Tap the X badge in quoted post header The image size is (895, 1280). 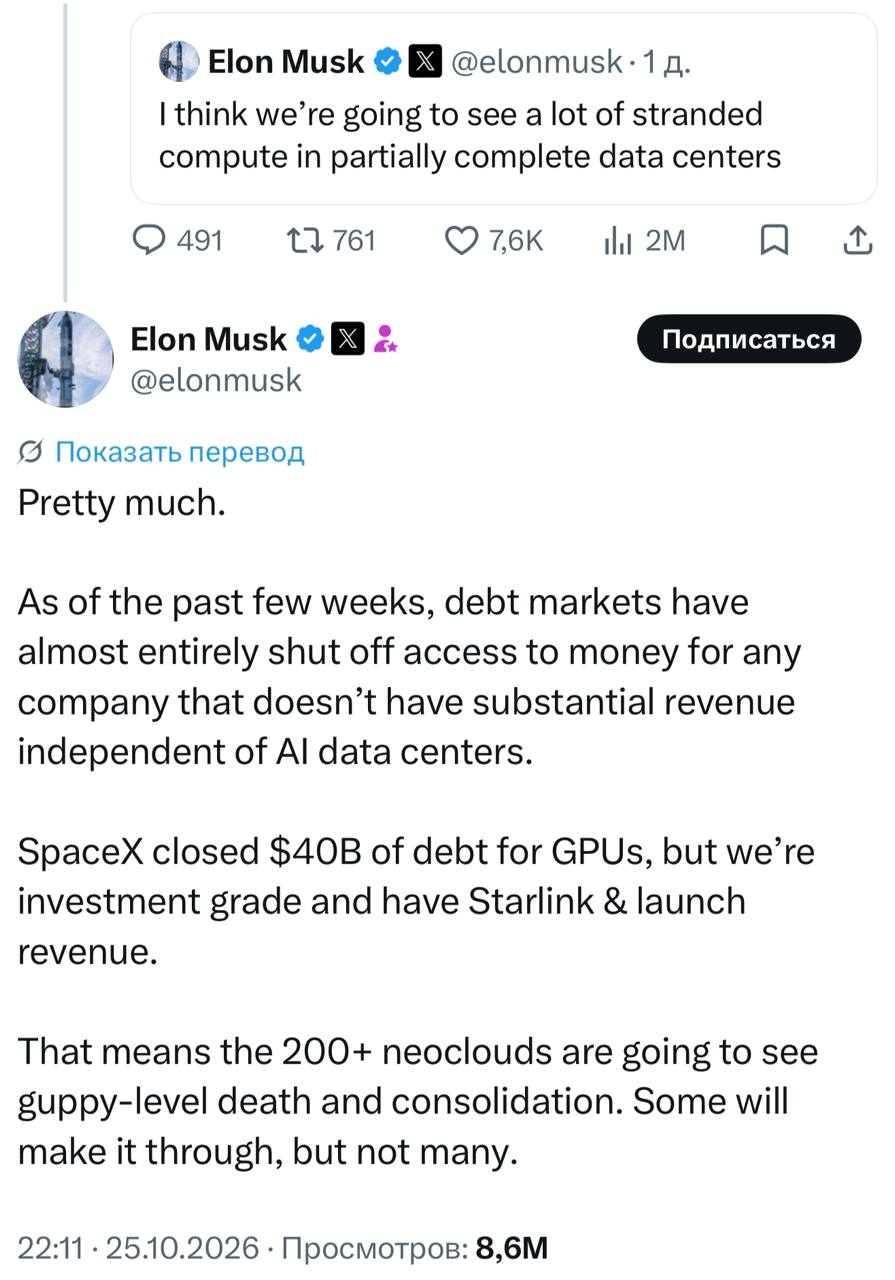point(424,61)
